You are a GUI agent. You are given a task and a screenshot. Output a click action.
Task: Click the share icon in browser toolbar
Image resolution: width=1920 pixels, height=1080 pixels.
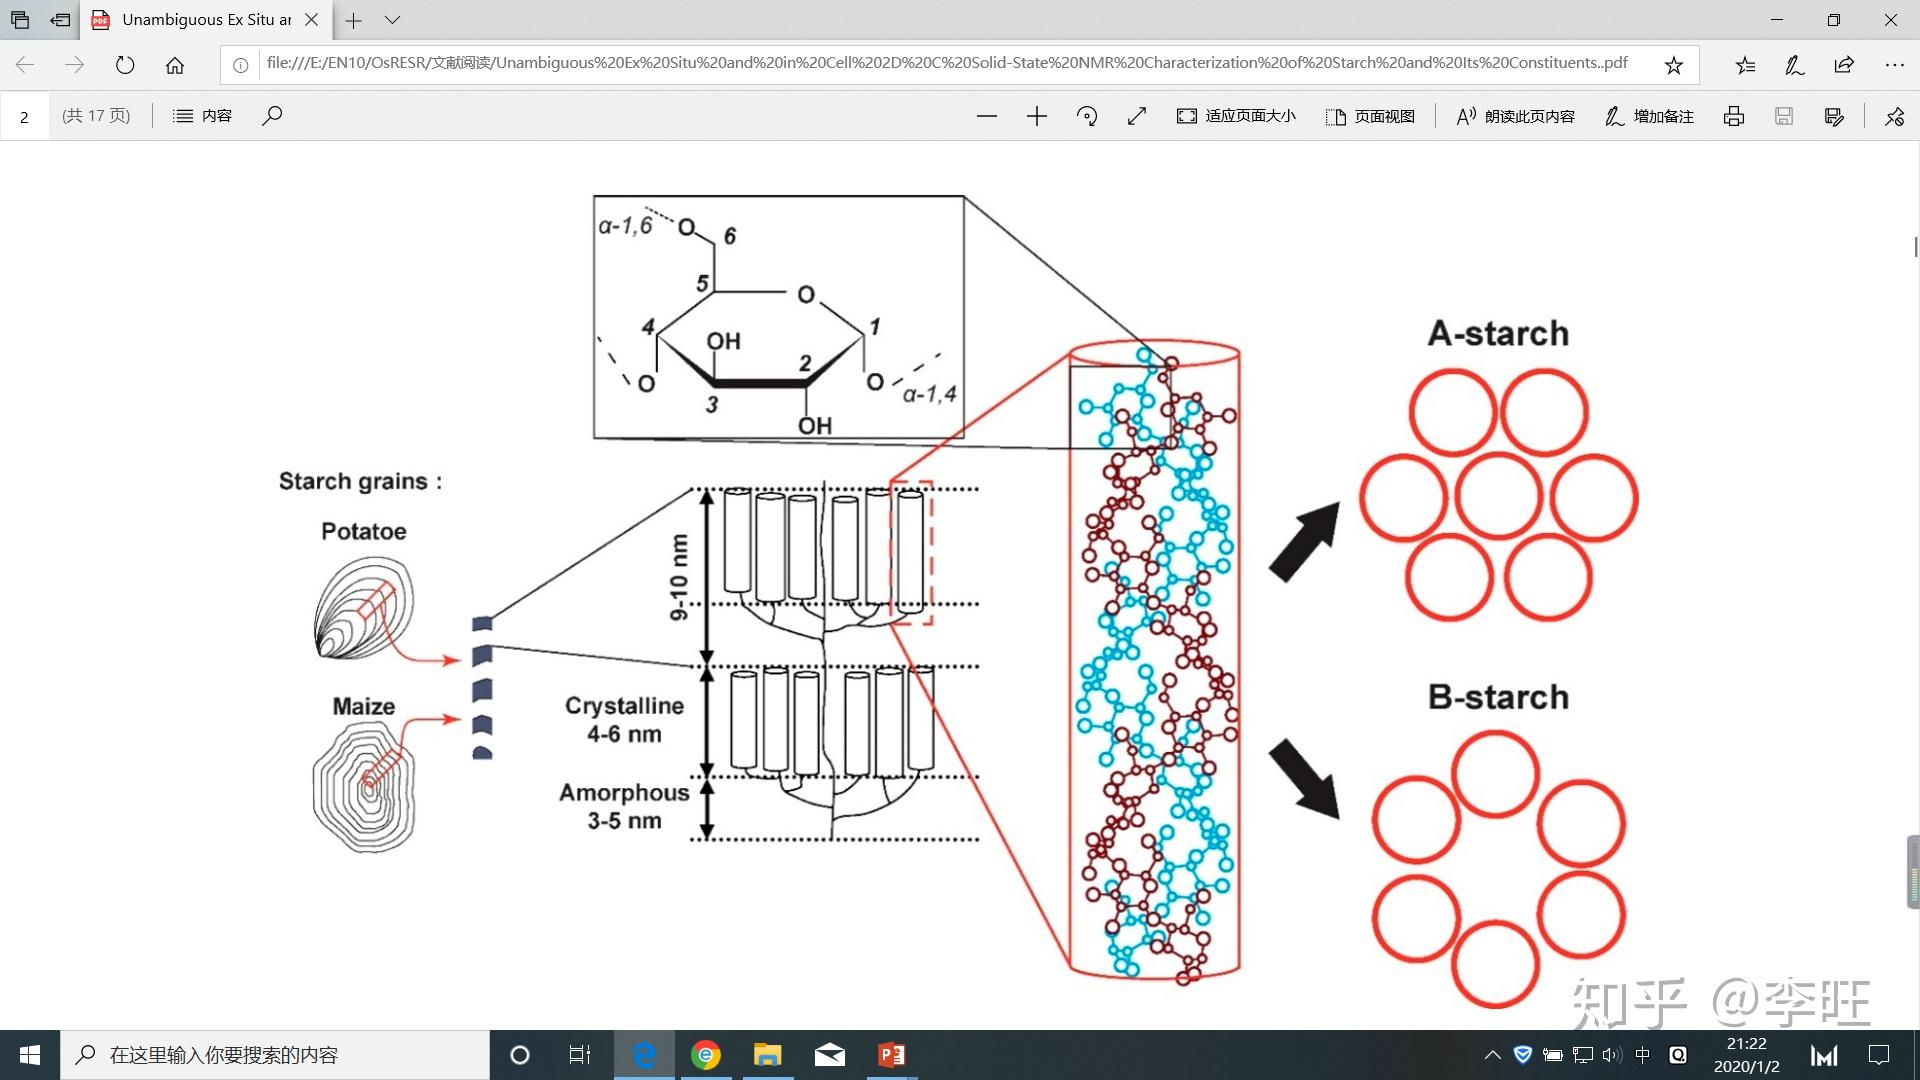click(1844, 65)
